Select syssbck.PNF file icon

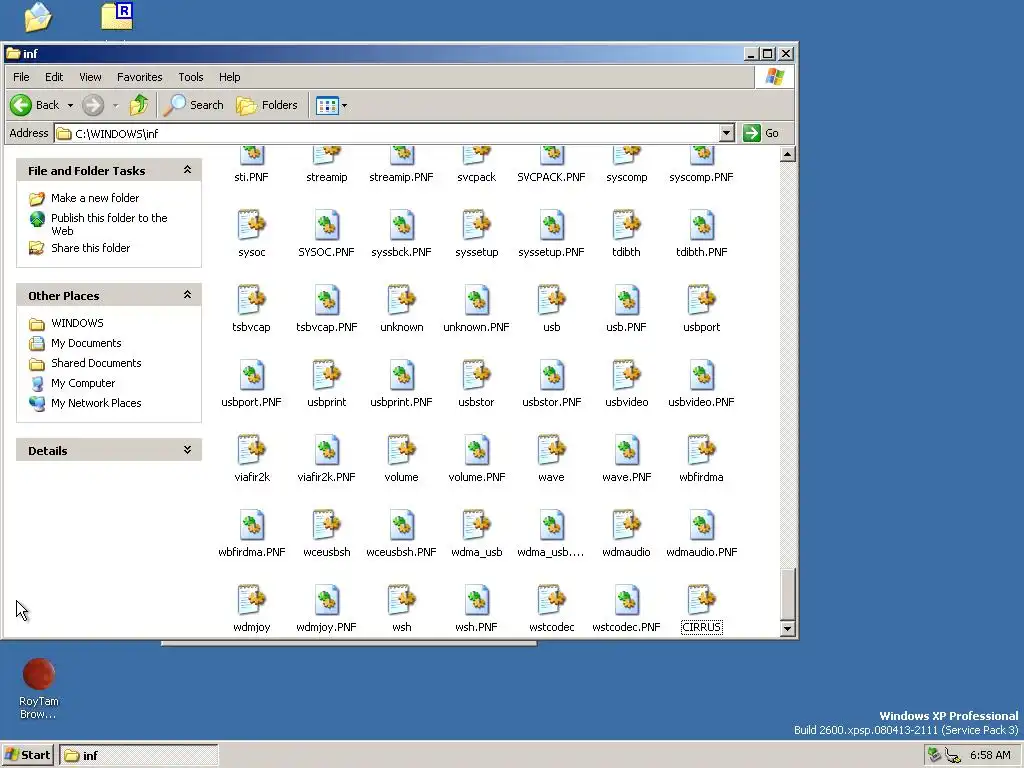click(x=401, y=225)
